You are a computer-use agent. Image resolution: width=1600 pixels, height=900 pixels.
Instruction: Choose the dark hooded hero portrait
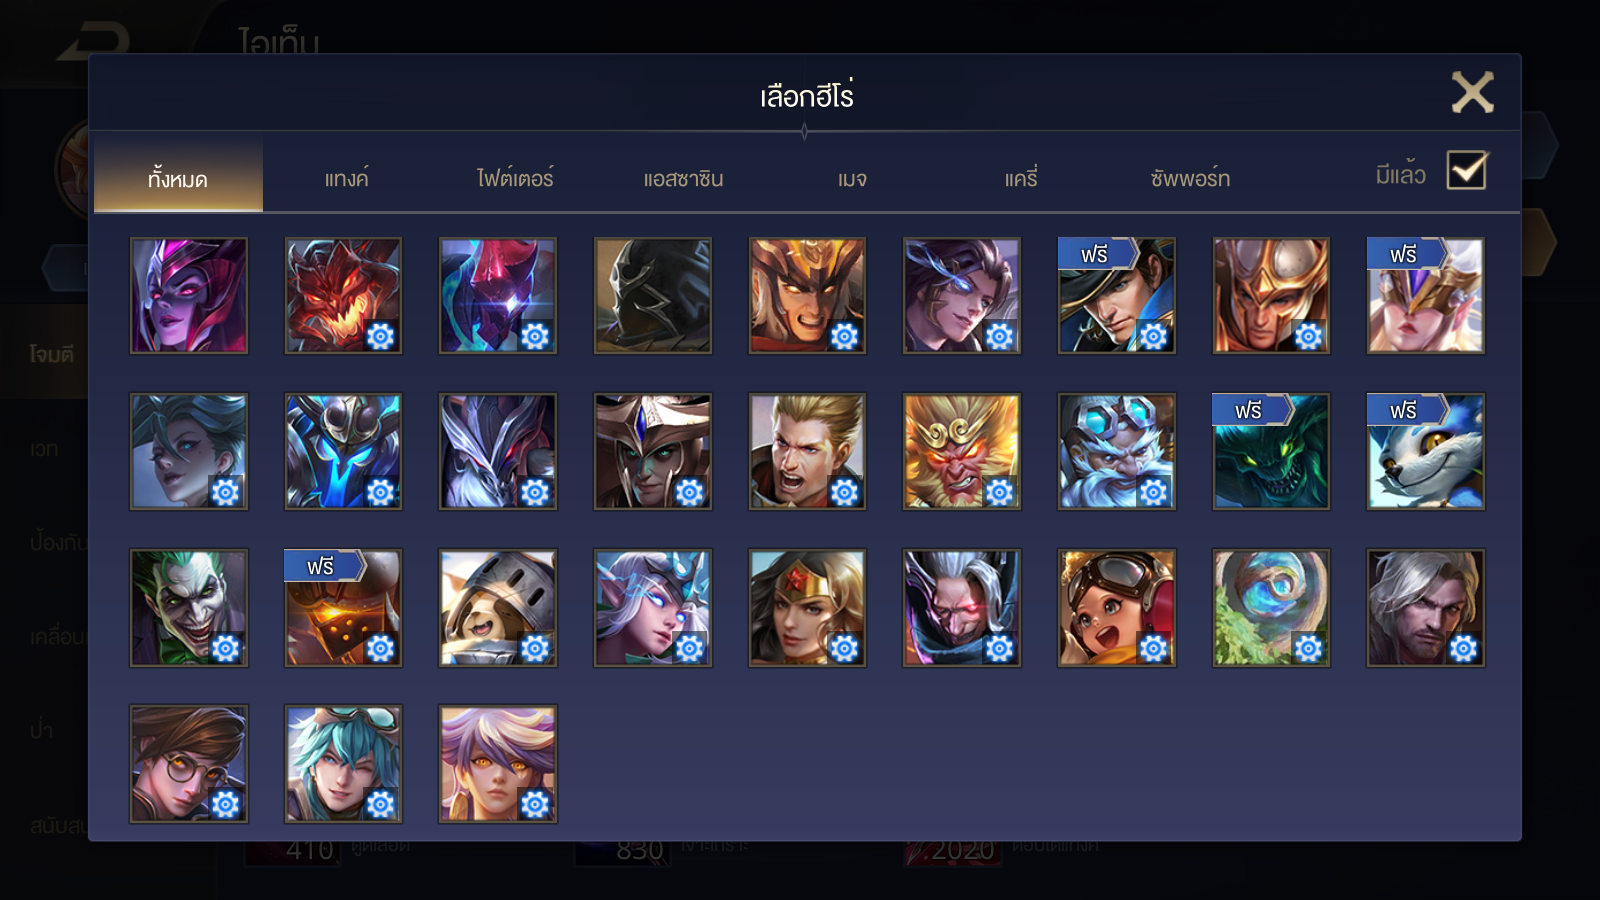653,295
